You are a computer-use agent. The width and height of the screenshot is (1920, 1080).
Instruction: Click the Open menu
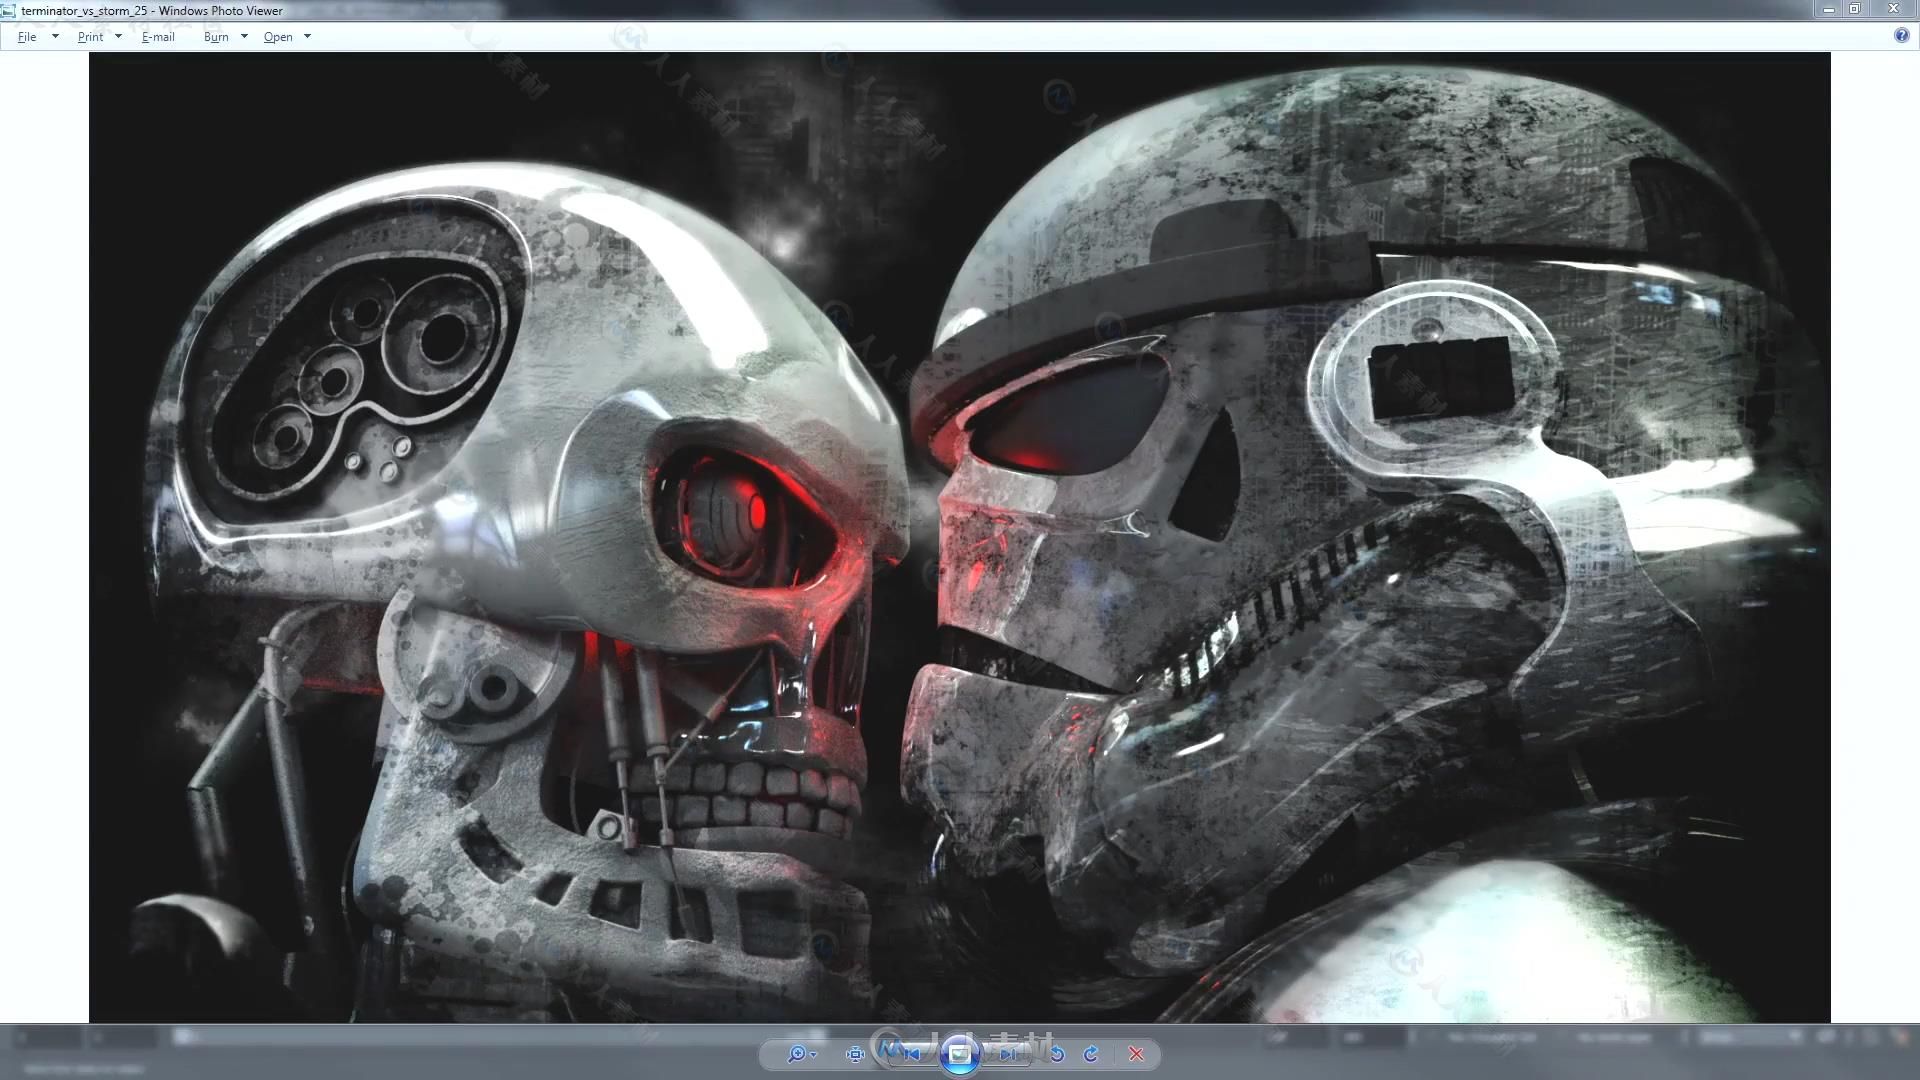[278, 37]
